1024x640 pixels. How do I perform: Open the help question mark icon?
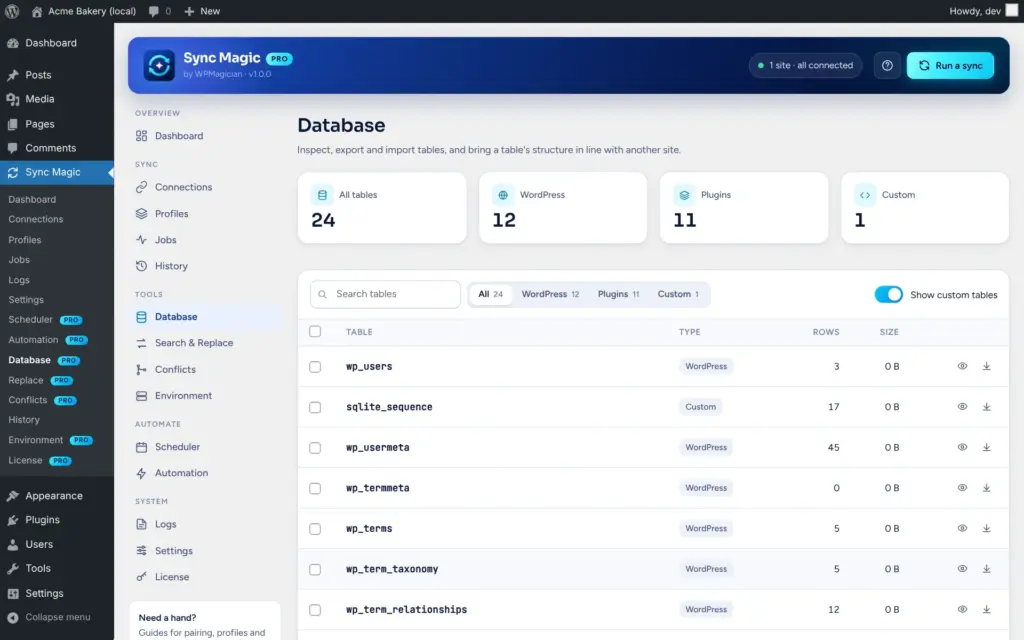coord(887,65)
